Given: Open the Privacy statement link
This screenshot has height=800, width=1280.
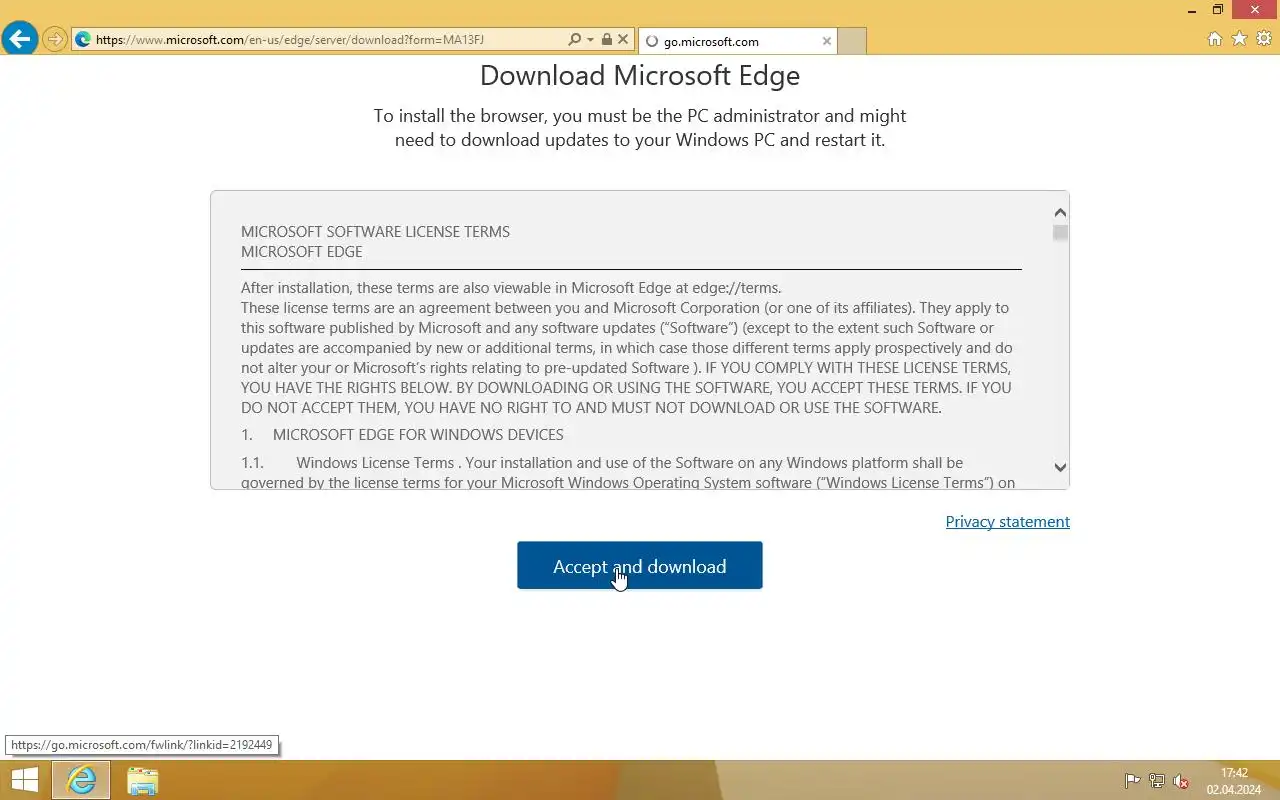Looking at the screenshot, I should click(1008, 521).
